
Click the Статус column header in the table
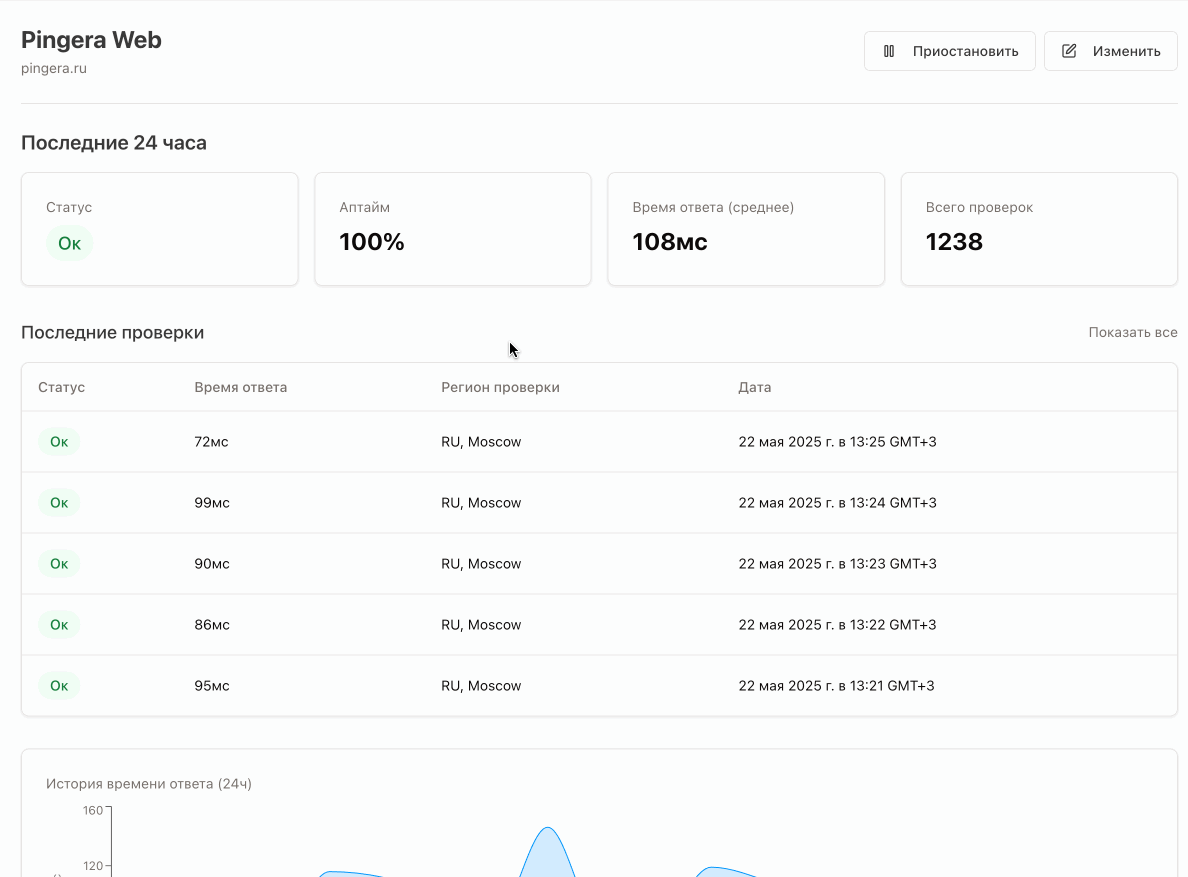pos(61,387)
